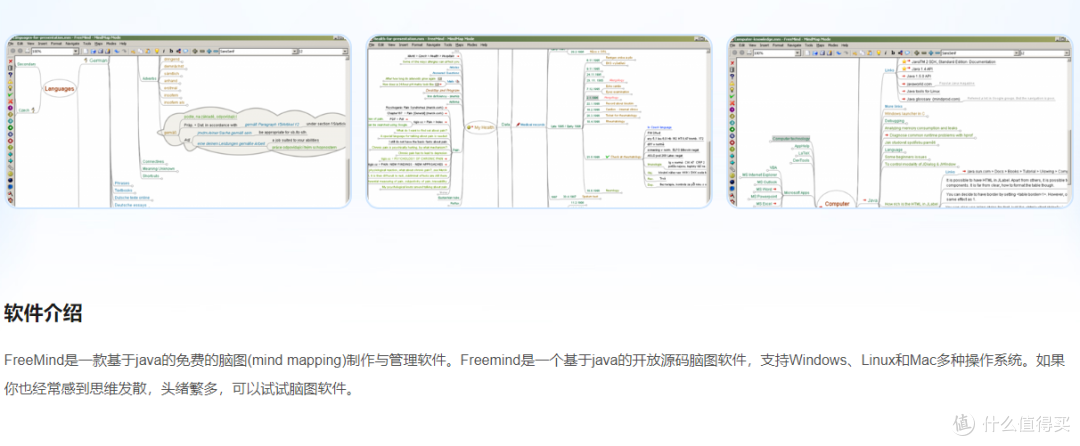Select the Computer root node
Screen dimensions: 1080x446
[837, 201]
